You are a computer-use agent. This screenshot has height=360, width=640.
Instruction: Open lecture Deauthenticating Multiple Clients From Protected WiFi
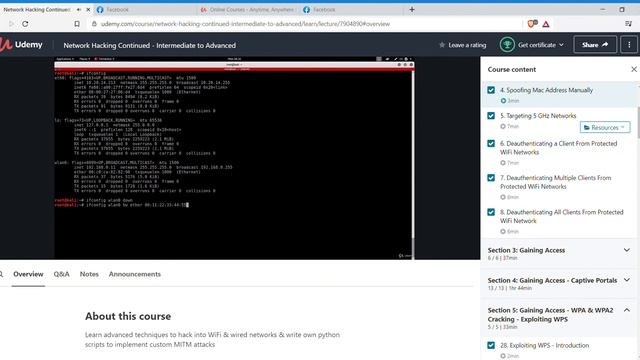(556, 182)
